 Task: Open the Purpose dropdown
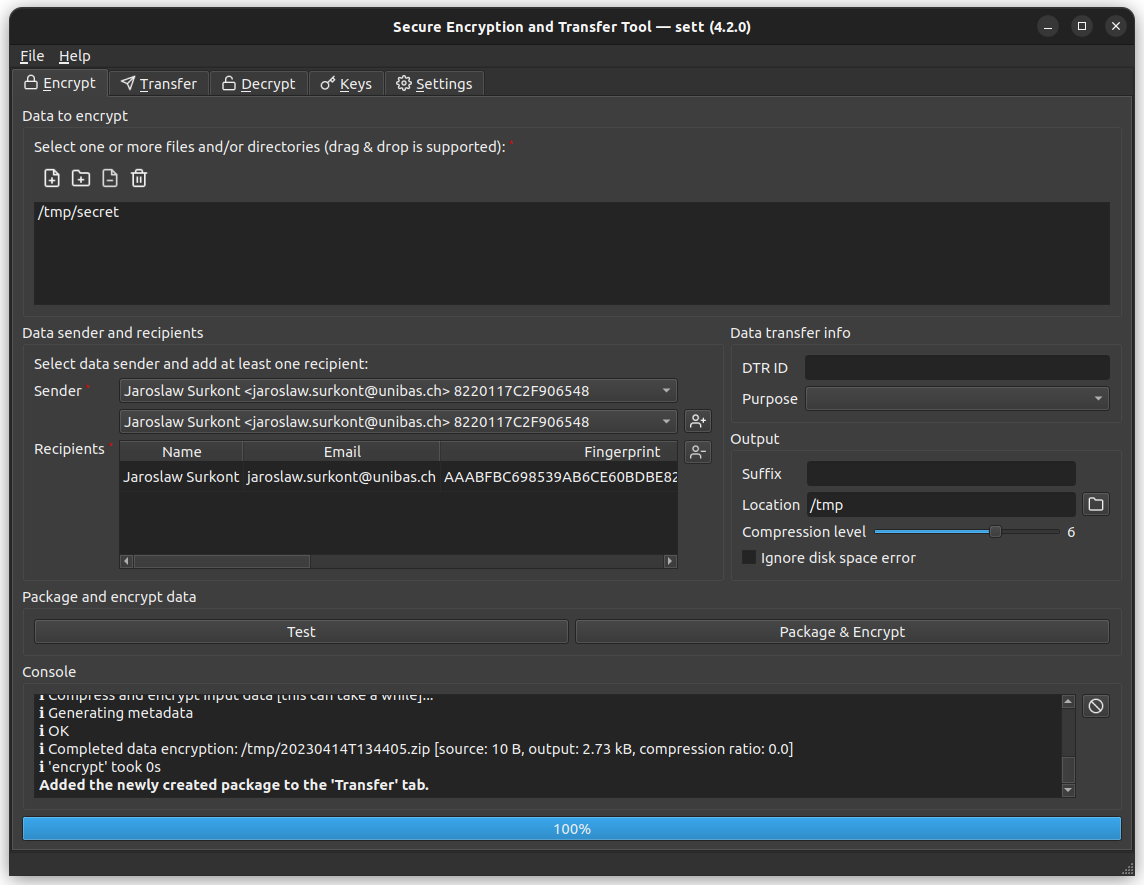(957, 399)
